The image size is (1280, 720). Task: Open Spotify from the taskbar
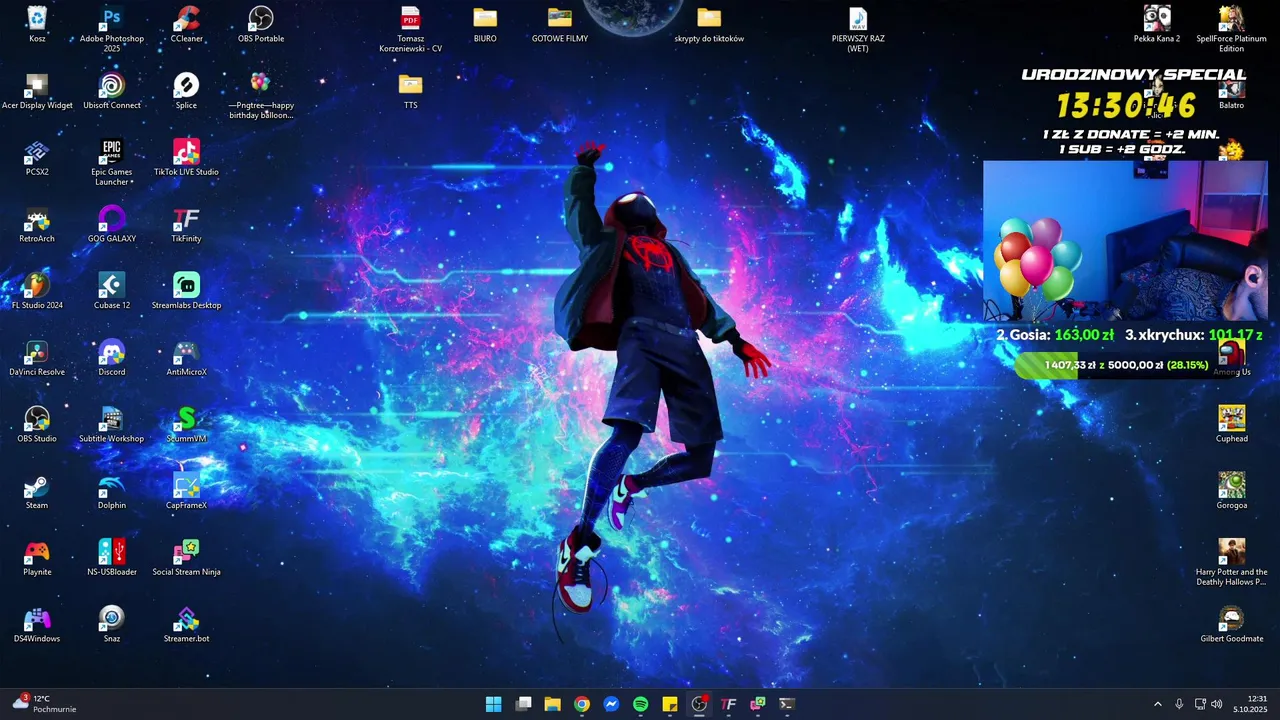click(640, 704)
